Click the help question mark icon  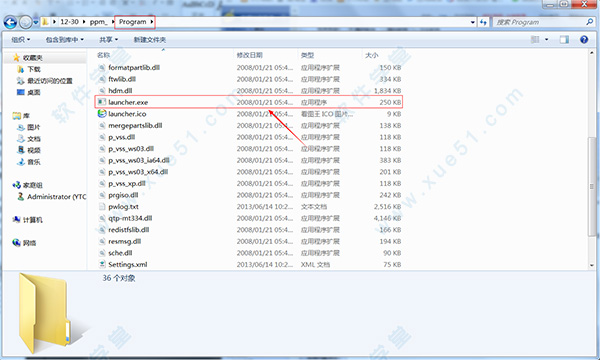tap(584, 39)
